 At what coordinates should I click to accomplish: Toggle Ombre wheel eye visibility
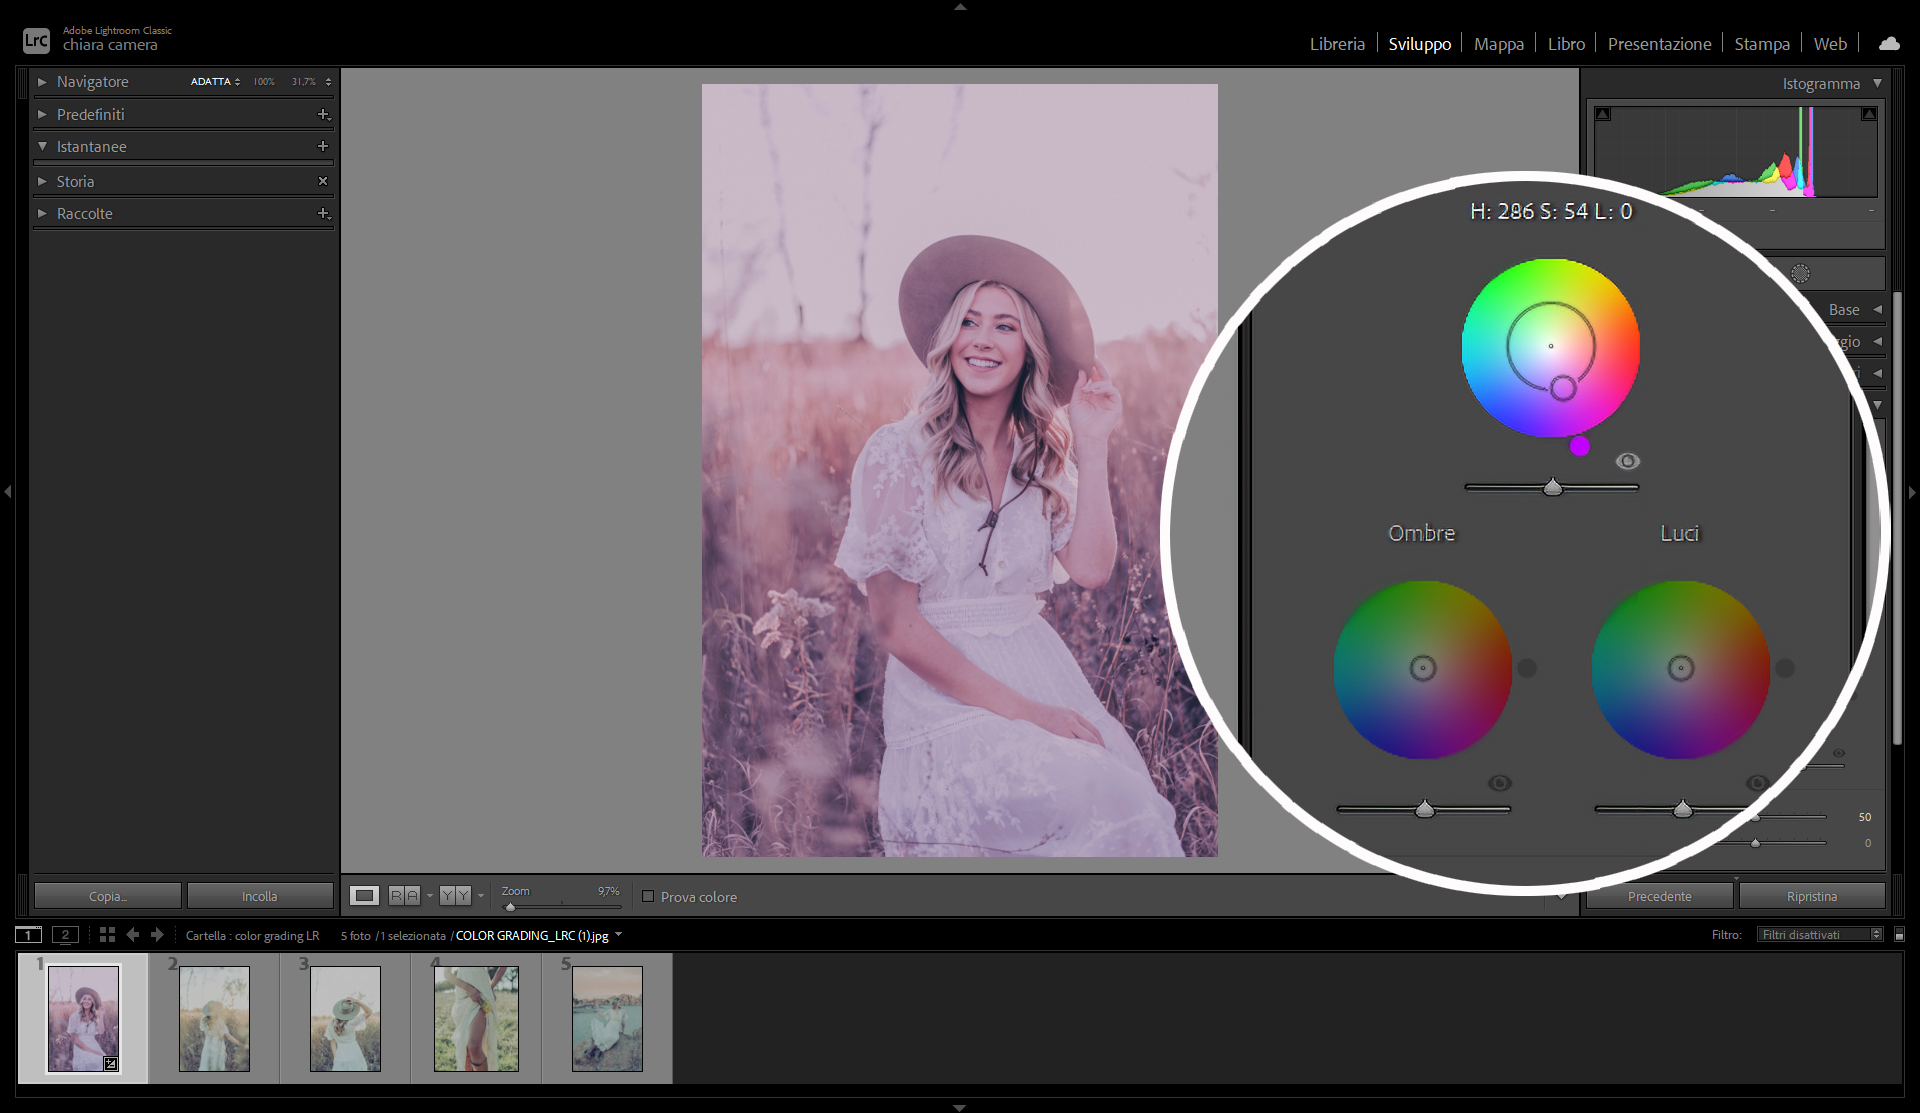[1499, 783]
